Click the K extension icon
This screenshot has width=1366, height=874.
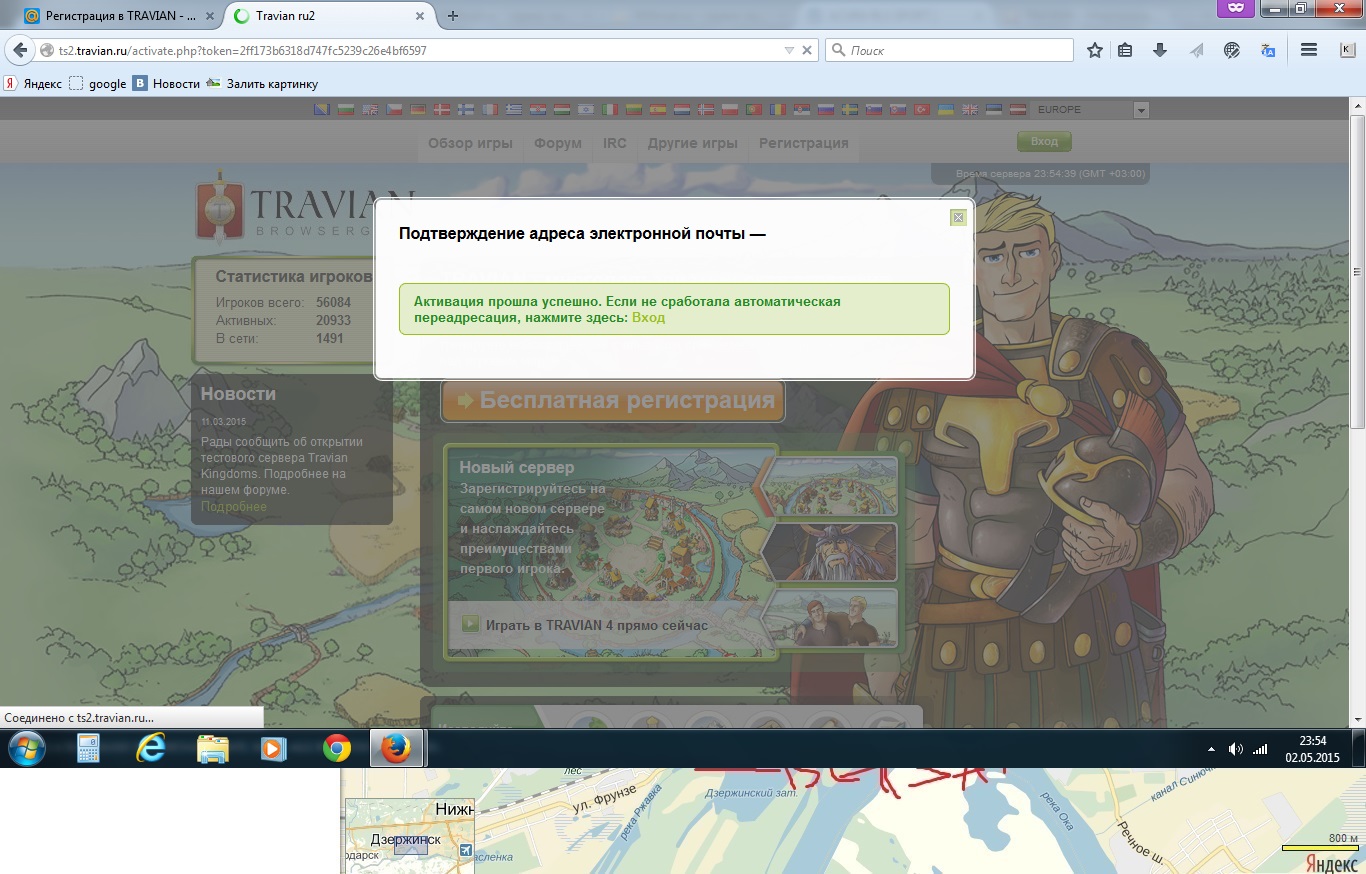click(x=1347, y=50)
